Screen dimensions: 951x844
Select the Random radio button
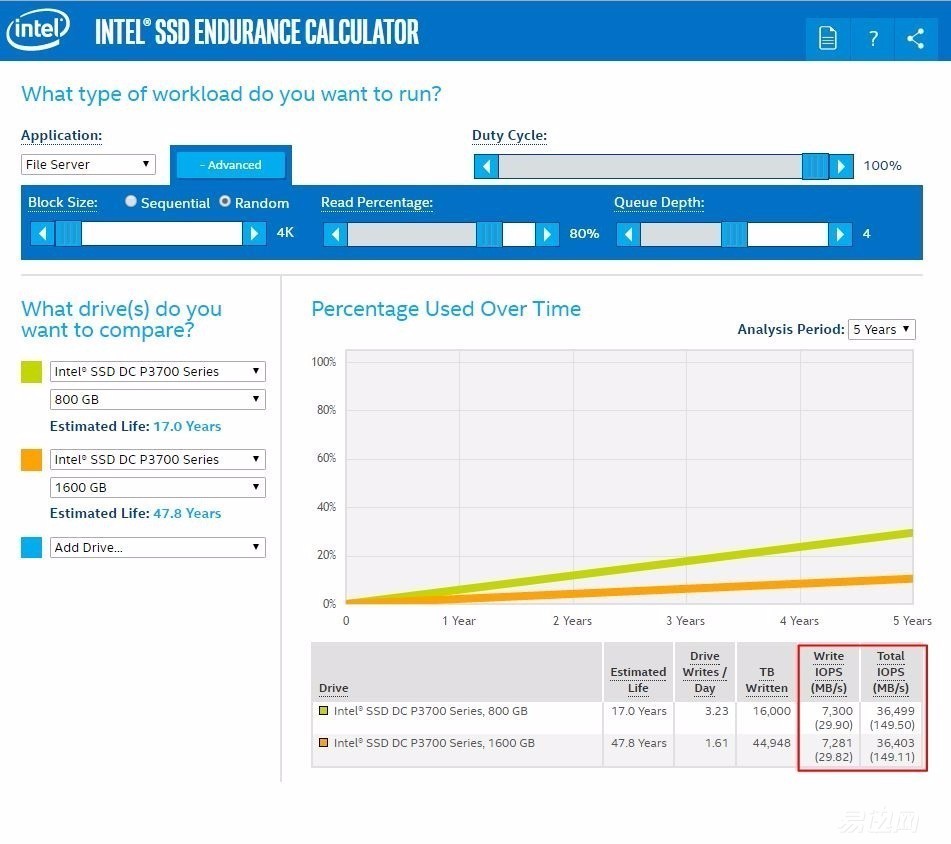coord(225,201)
